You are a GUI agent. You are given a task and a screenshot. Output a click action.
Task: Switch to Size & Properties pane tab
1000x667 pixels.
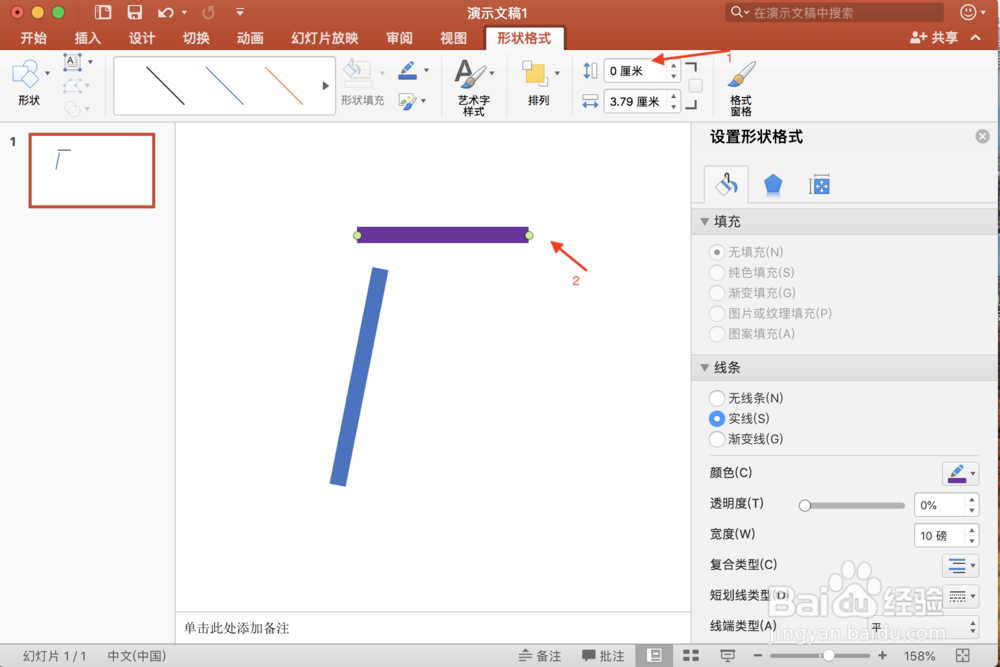(820, 186)
